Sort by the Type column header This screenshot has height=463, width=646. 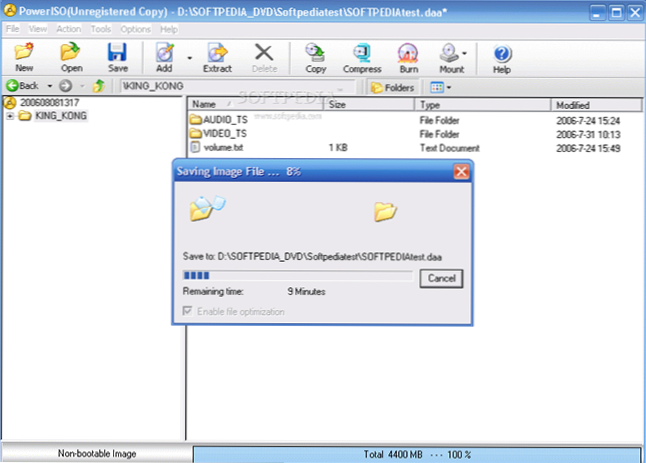coord(482,105)
